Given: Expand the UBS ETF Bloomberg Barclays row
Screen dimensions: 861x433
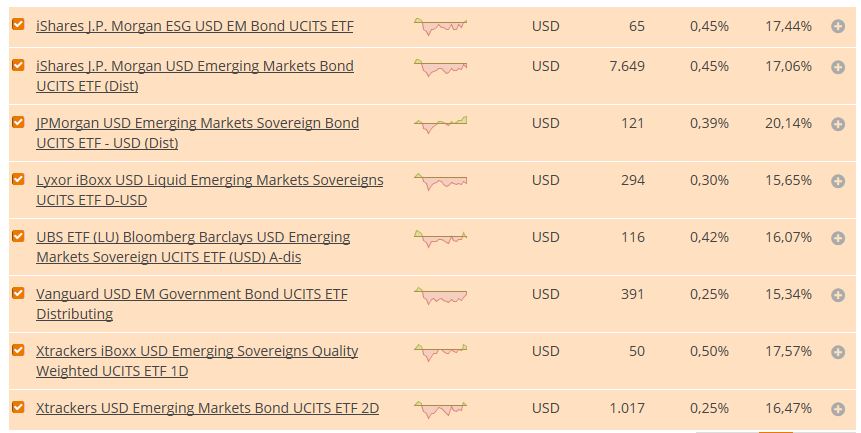Looking at the screenshot, I should (838, 238).
